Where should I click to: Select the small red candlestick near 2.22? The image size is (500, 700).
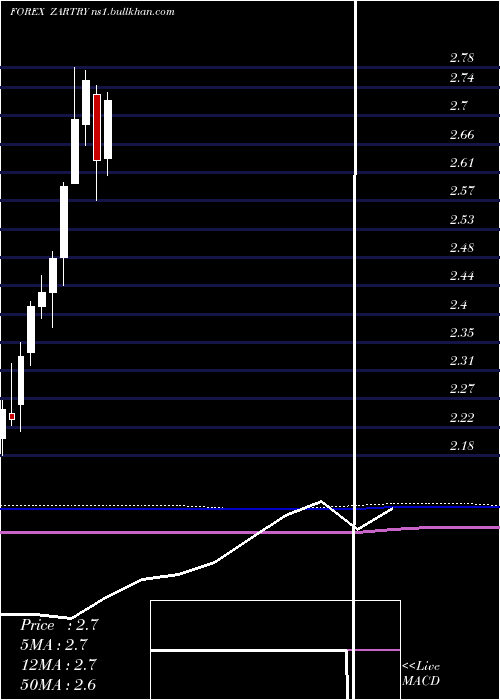12,416
